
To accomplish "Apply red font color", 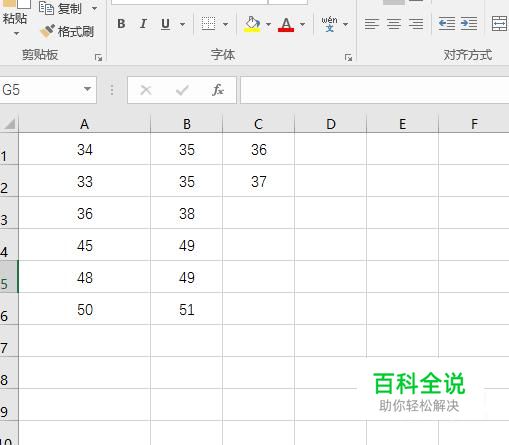I will pos(286,24).
